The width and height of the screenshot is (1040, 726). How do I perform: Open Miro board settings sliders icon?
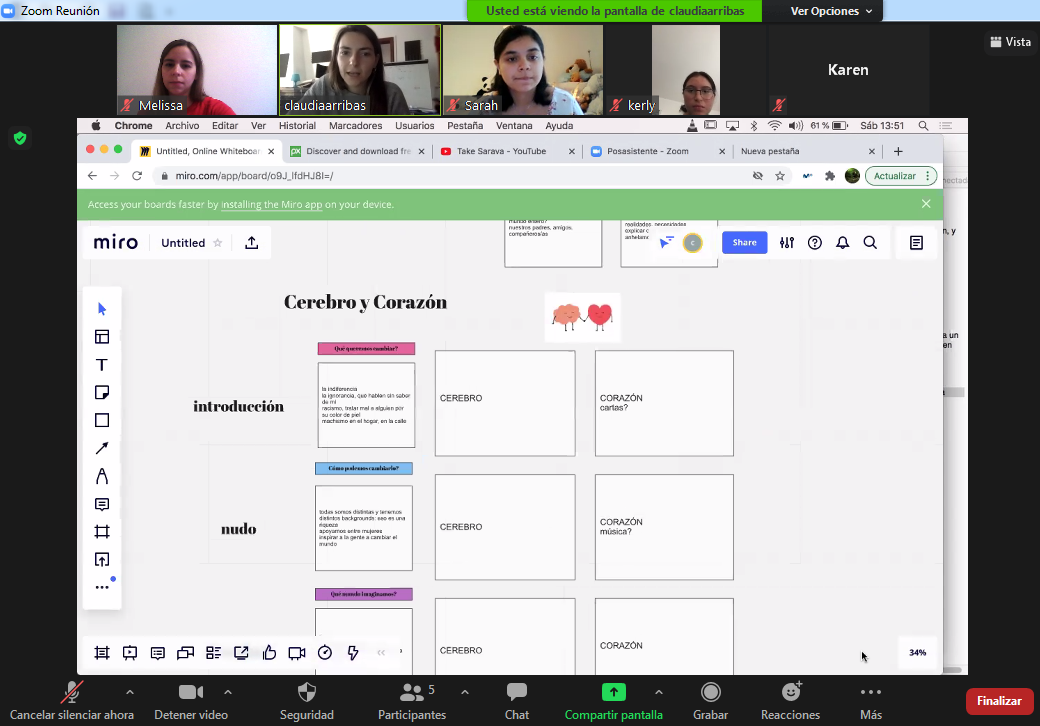click(787, 243)
